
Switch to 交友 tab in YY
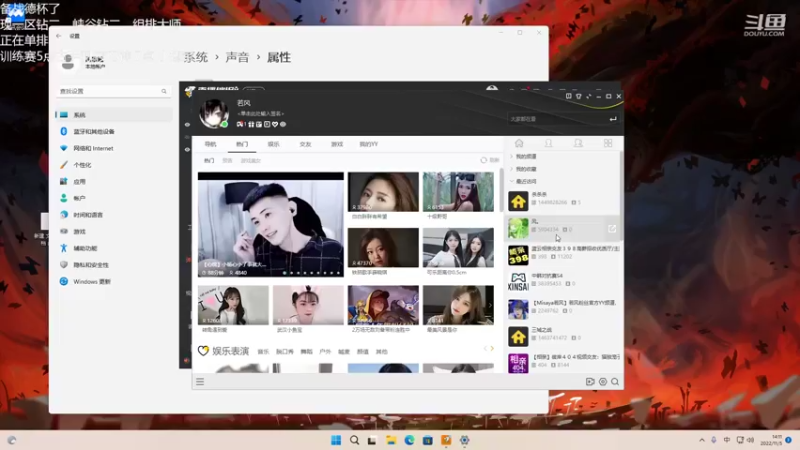(x=305, y=144)
